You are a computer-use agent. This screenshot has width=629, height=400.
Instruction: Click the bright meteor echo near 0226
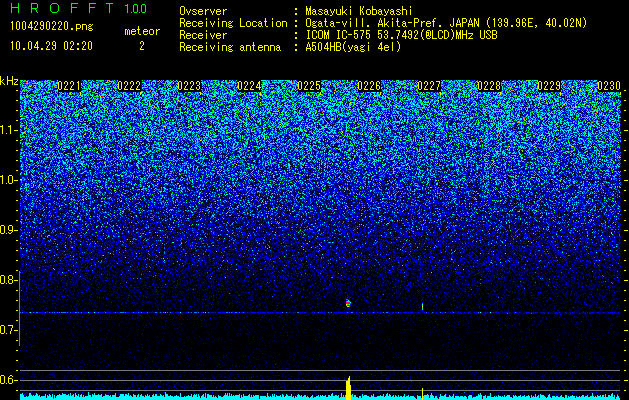coord(348,303)
